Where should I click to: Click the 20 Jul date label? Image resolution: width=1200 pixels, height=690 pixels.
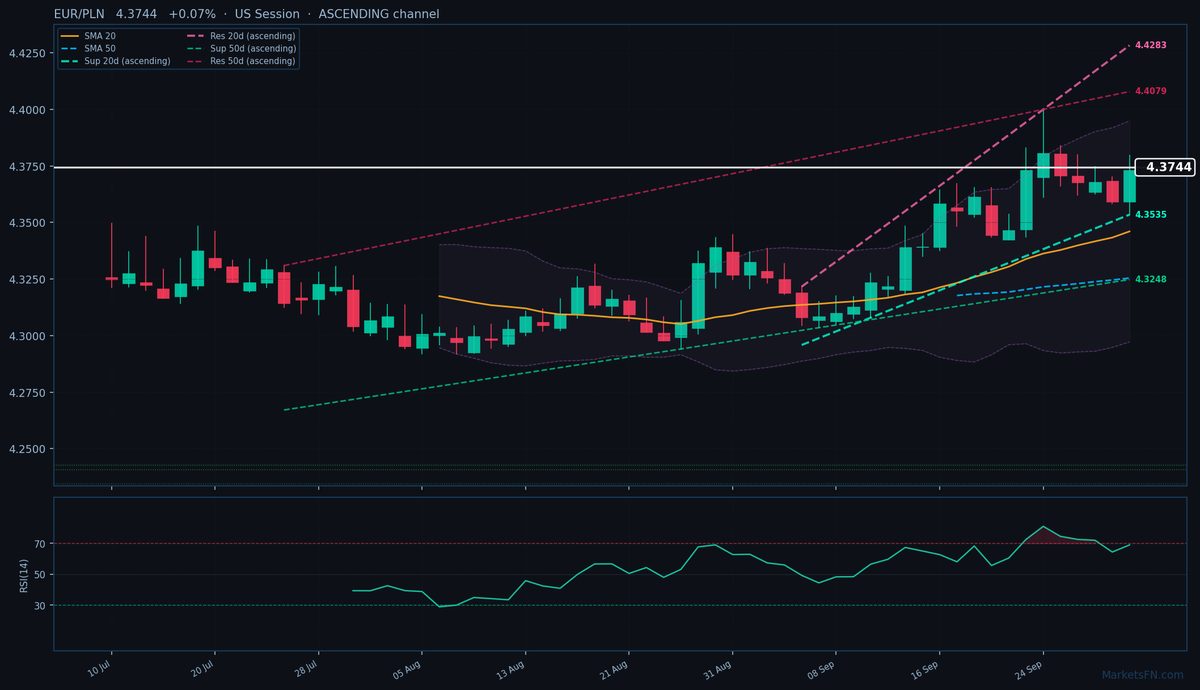pos(203,669)
